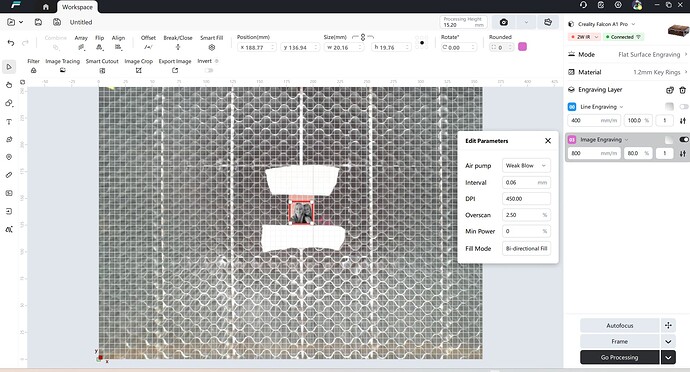
Task: Click the ruler measure tool in sidebar
Action: pos(9,175)
